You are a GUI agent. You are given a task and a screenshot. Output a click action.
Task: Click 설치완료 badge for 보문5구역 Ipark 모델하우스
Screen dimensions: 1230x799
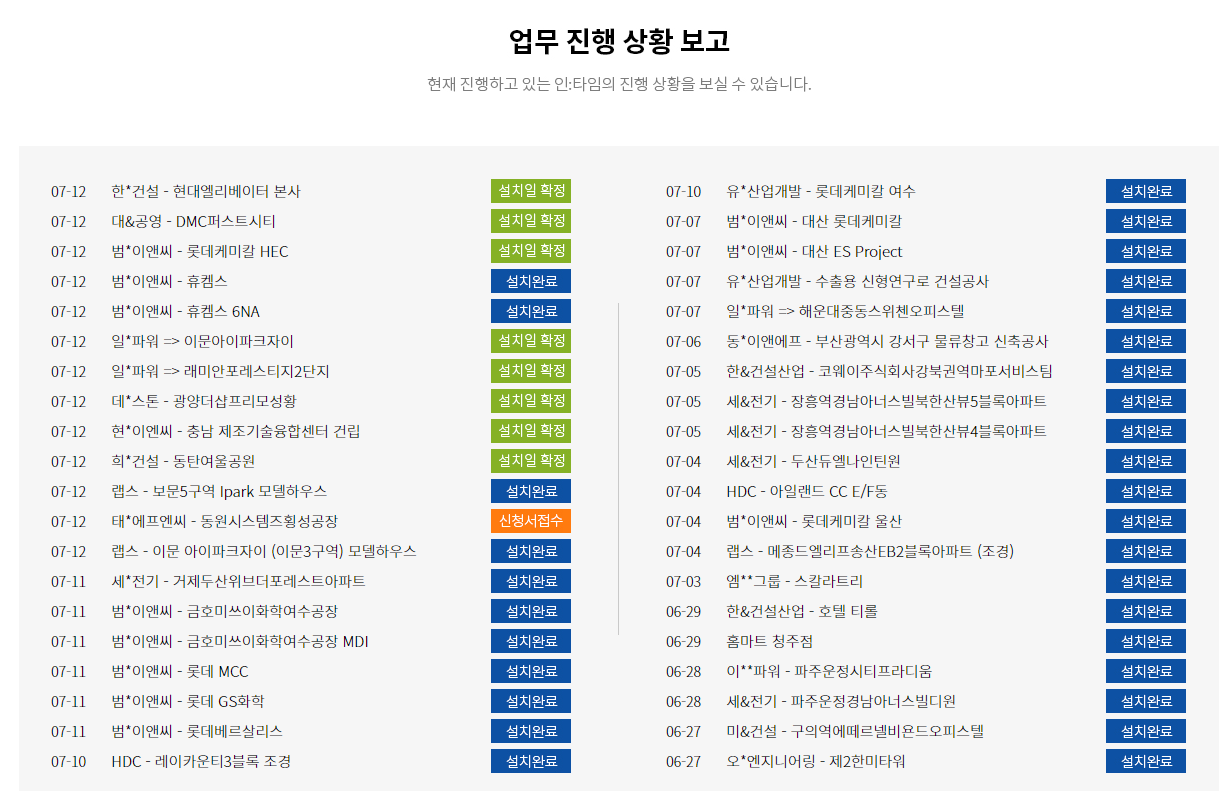pyautogui.click(x=531, y=491)
